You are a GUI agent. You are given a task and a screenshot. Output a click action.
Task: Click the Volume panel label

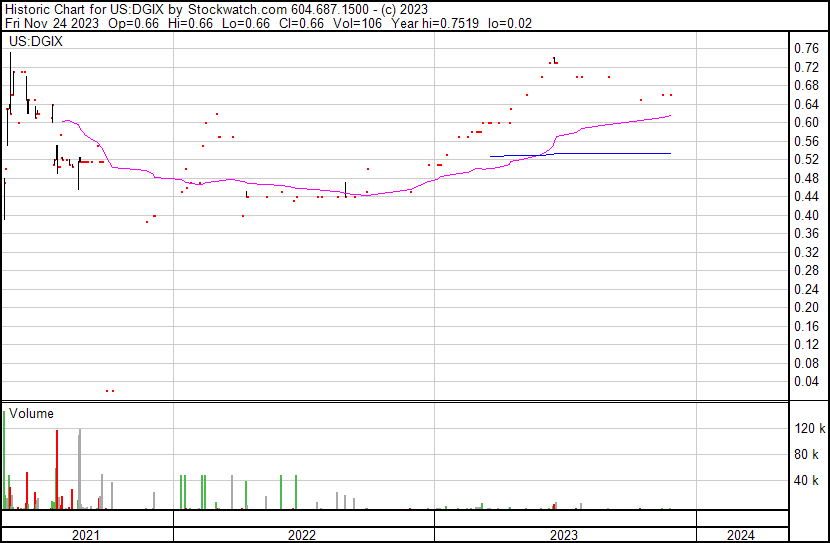[31, 413]
